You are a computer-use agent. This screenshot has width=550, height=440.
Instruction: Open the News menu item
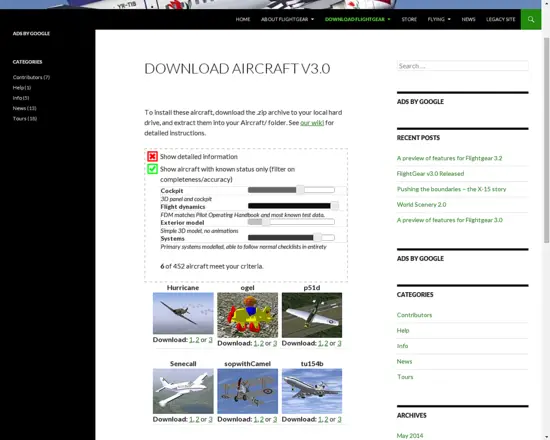click(468, 19)
